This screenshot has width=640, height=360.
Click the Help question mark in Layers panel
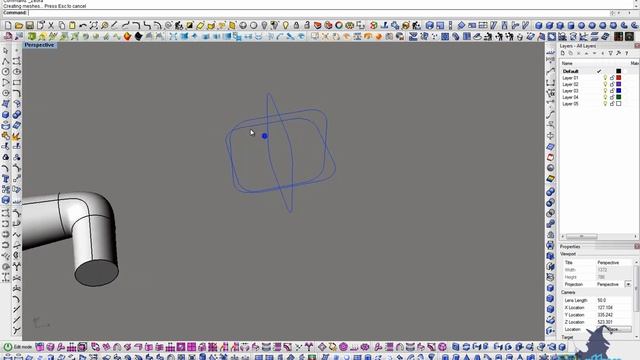[627, 53]
